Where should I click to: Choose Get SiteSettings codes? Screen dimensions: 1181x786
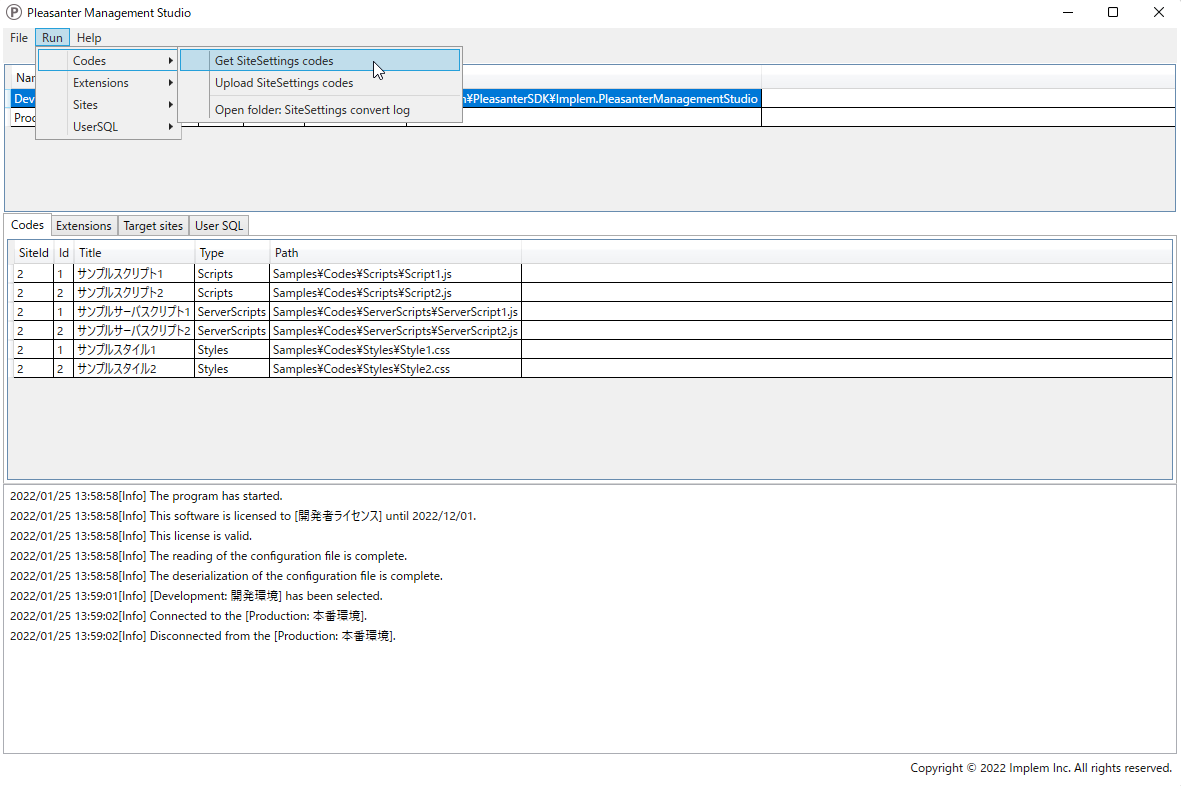click(x=320, y=61)
